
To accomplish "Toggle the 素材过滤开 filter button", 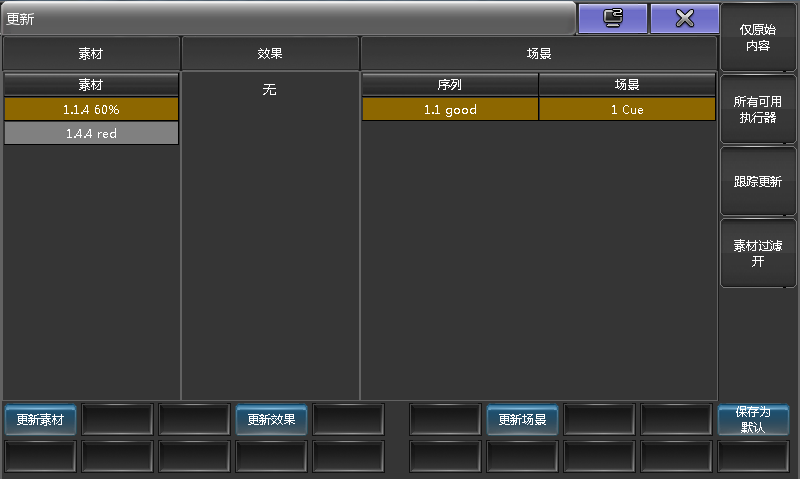I will [758, 254].
